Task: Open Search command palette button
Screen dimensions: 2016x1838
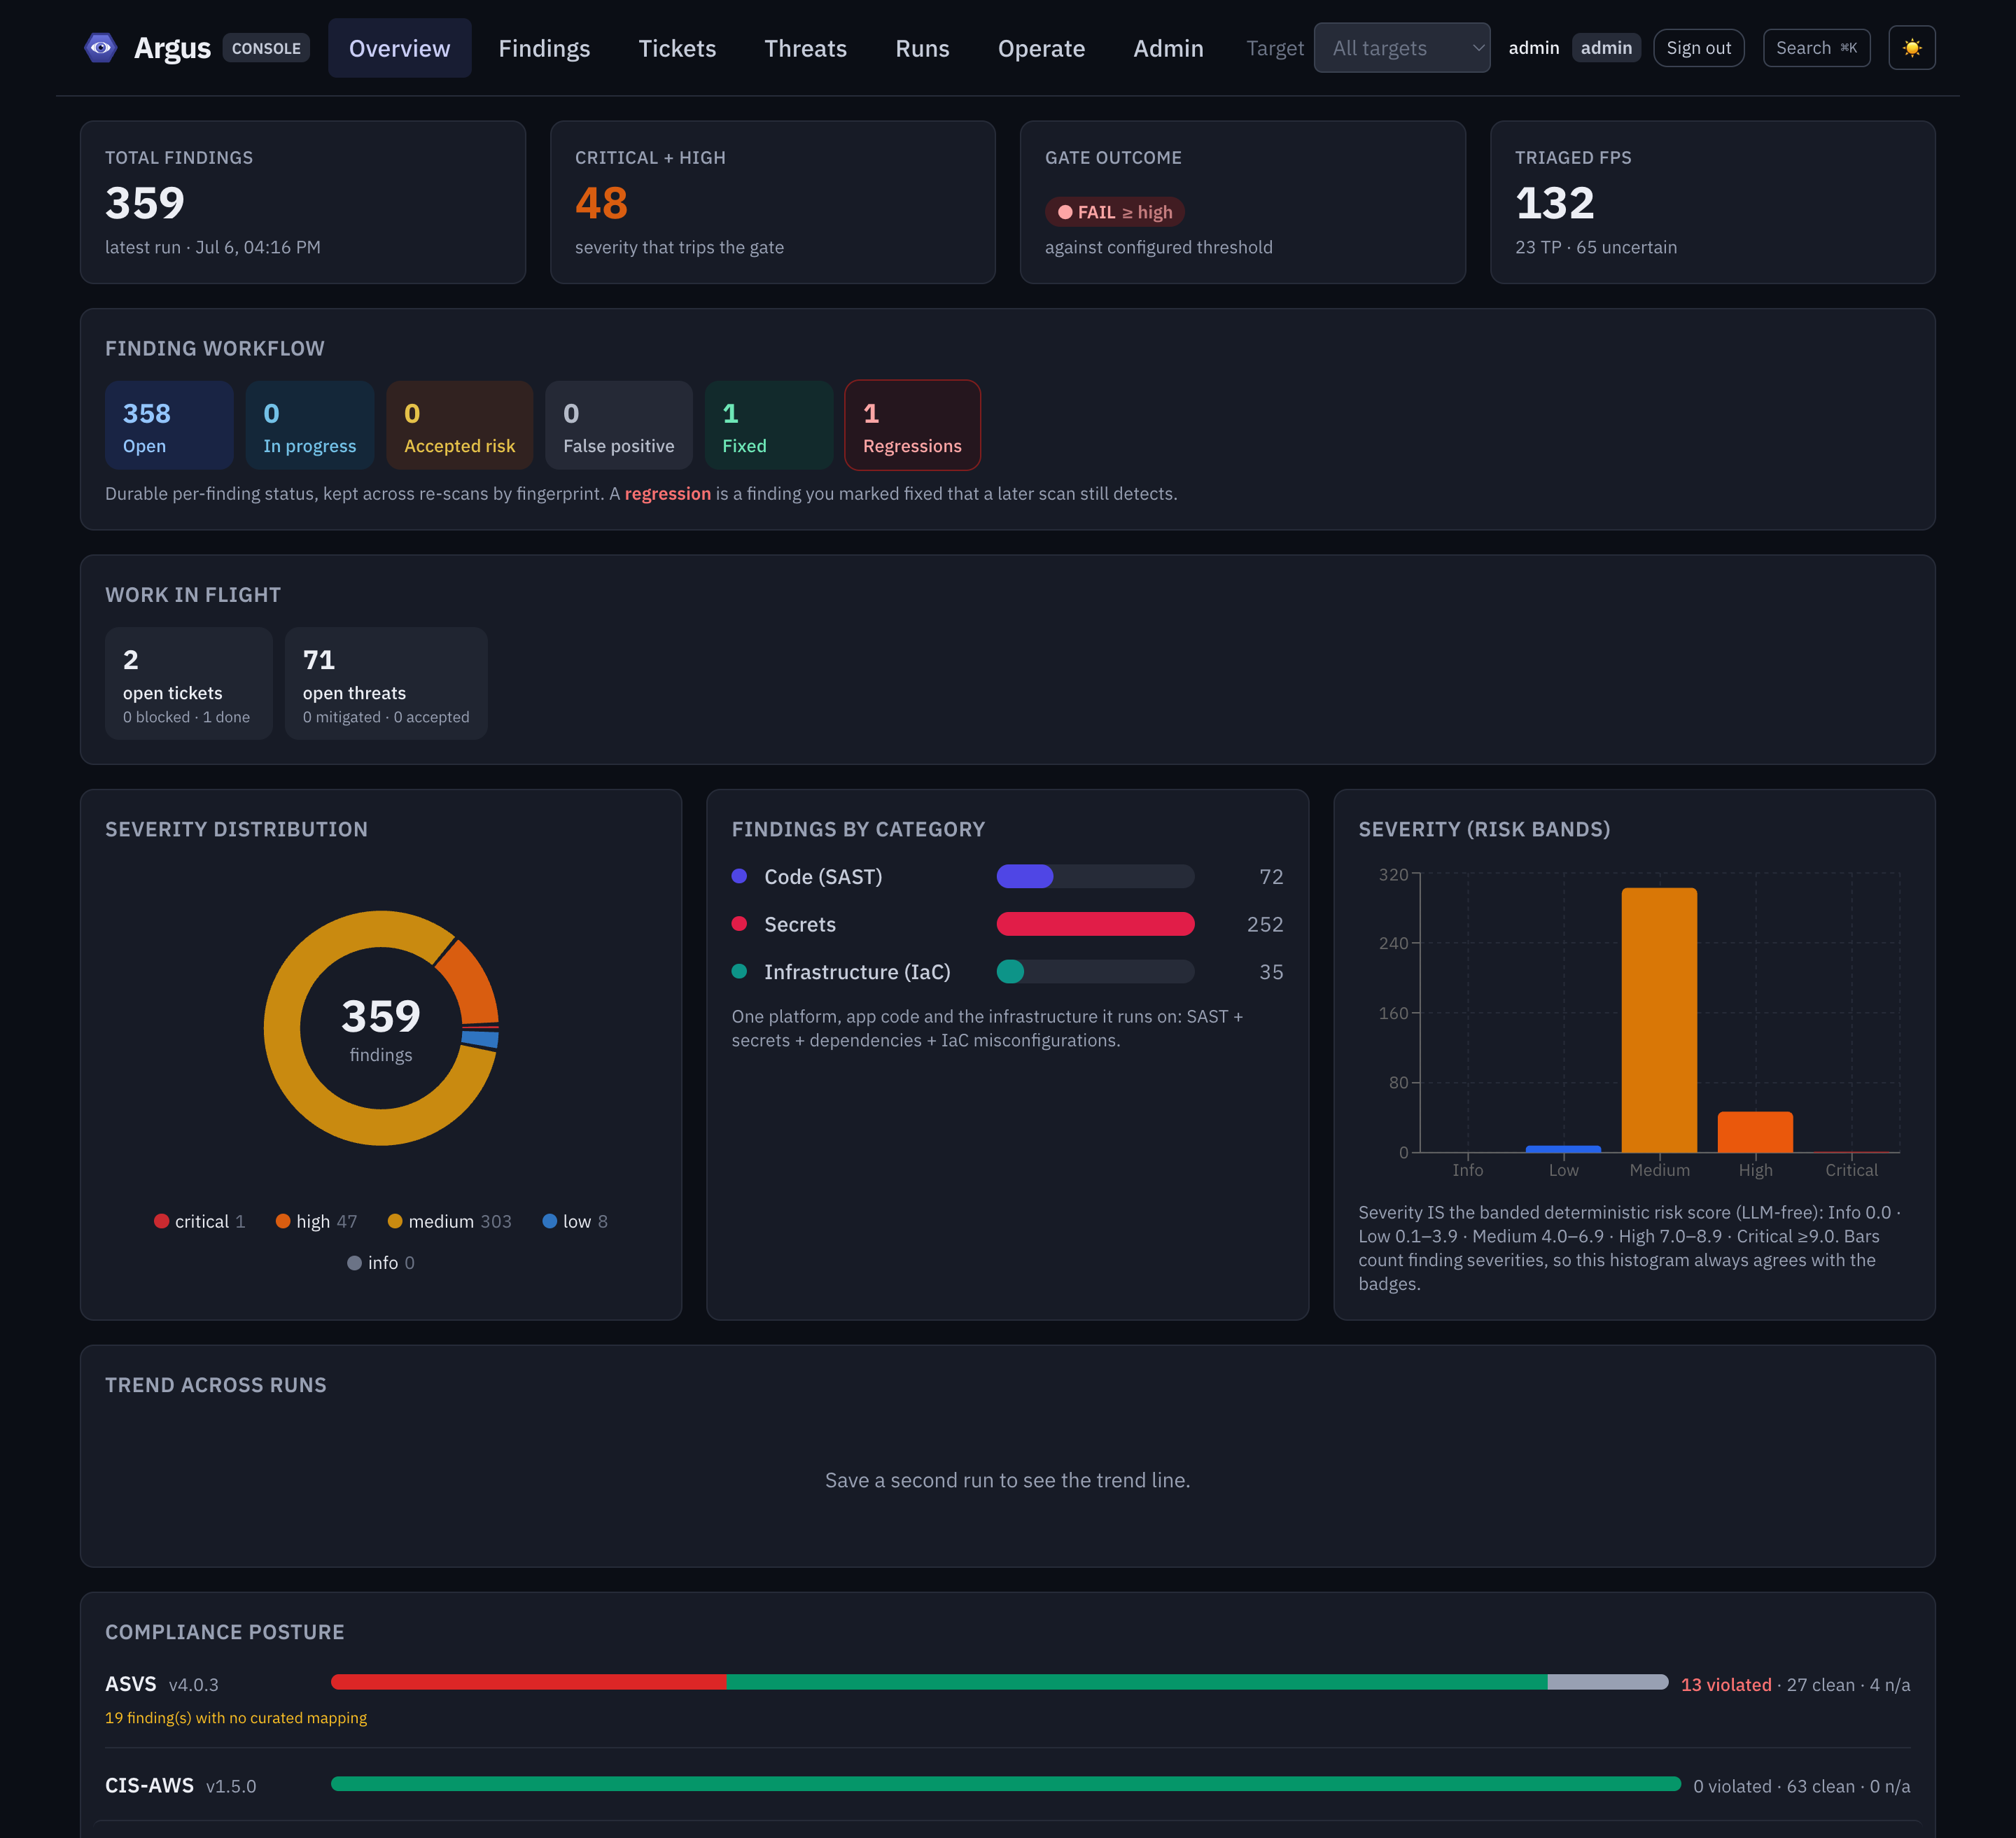Action: [x=1815, y=48]
